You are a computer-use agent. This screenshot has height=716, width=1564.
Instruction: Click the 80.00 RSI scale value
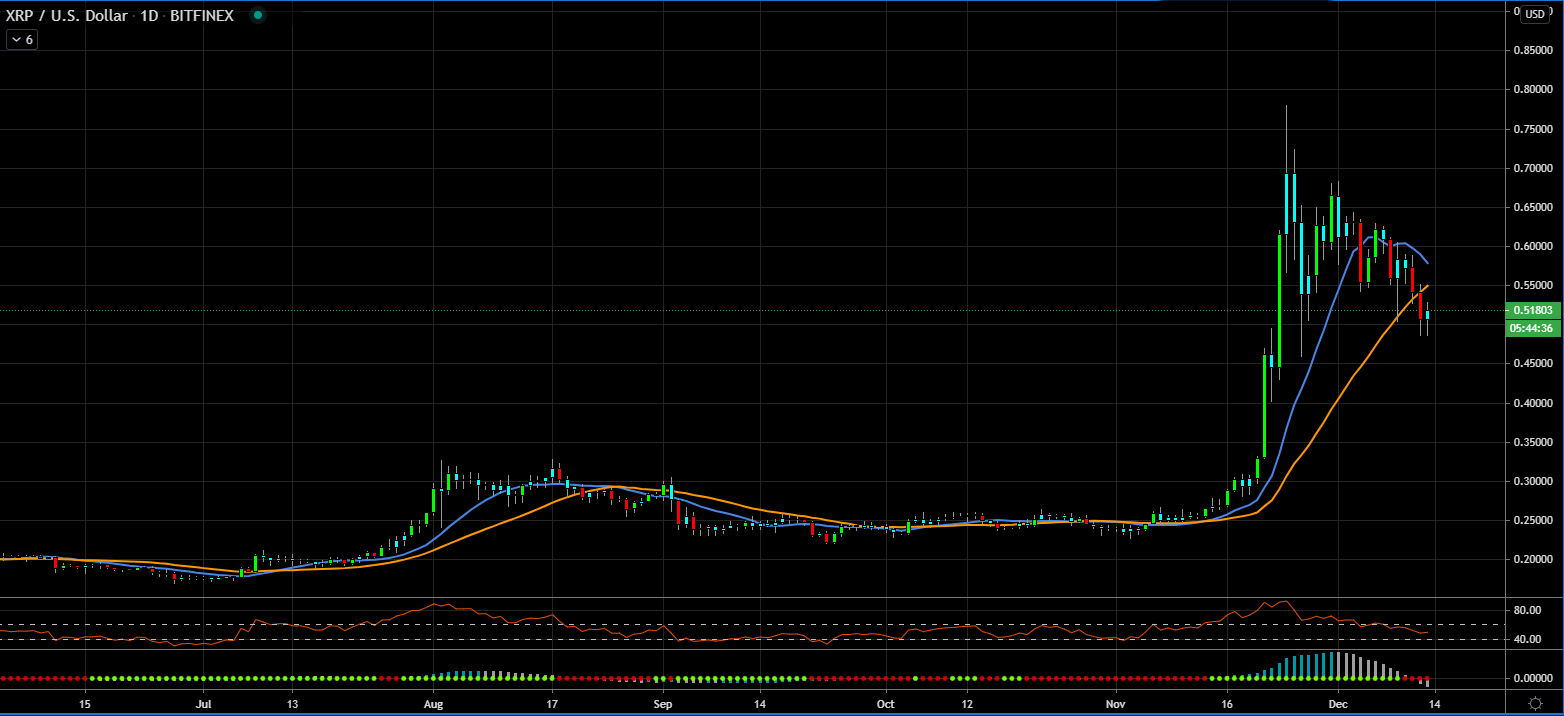(1526, 609)
